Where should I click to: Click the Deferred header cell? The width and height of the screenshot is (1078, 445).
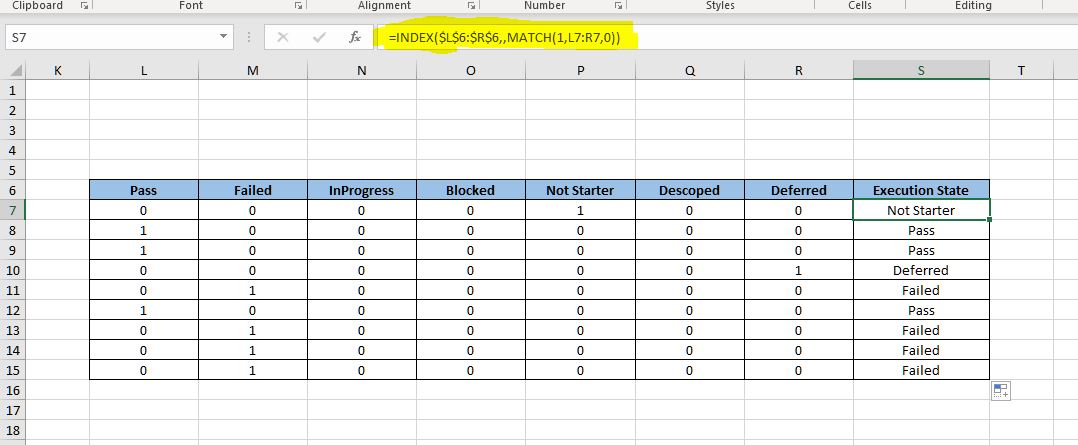click(x=799, y=190)
